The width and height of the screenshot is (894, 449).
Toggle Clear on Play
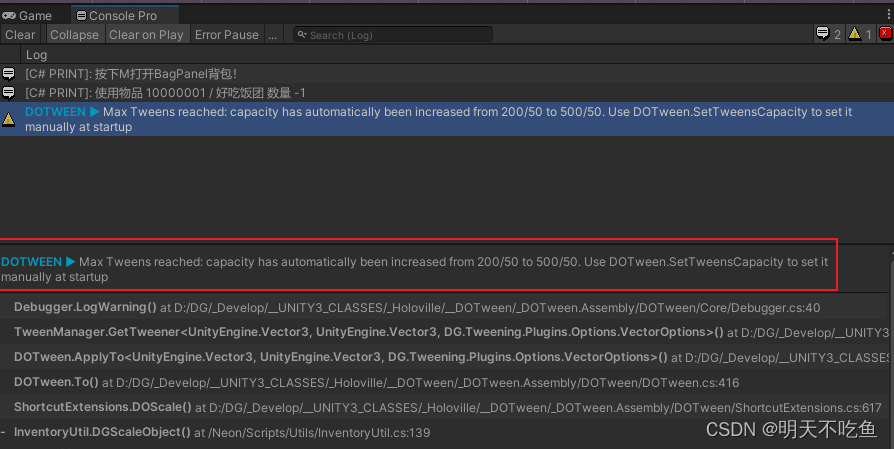click(146, 35)
